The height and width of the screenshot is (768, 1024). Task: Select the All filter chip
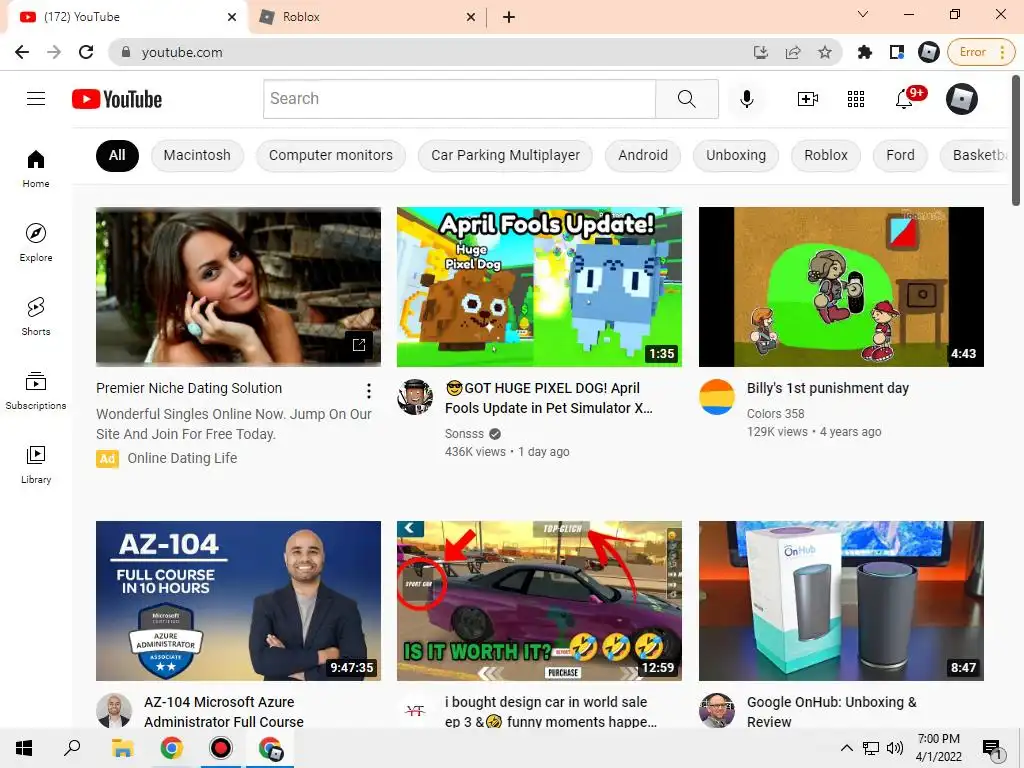pos(117,155)
